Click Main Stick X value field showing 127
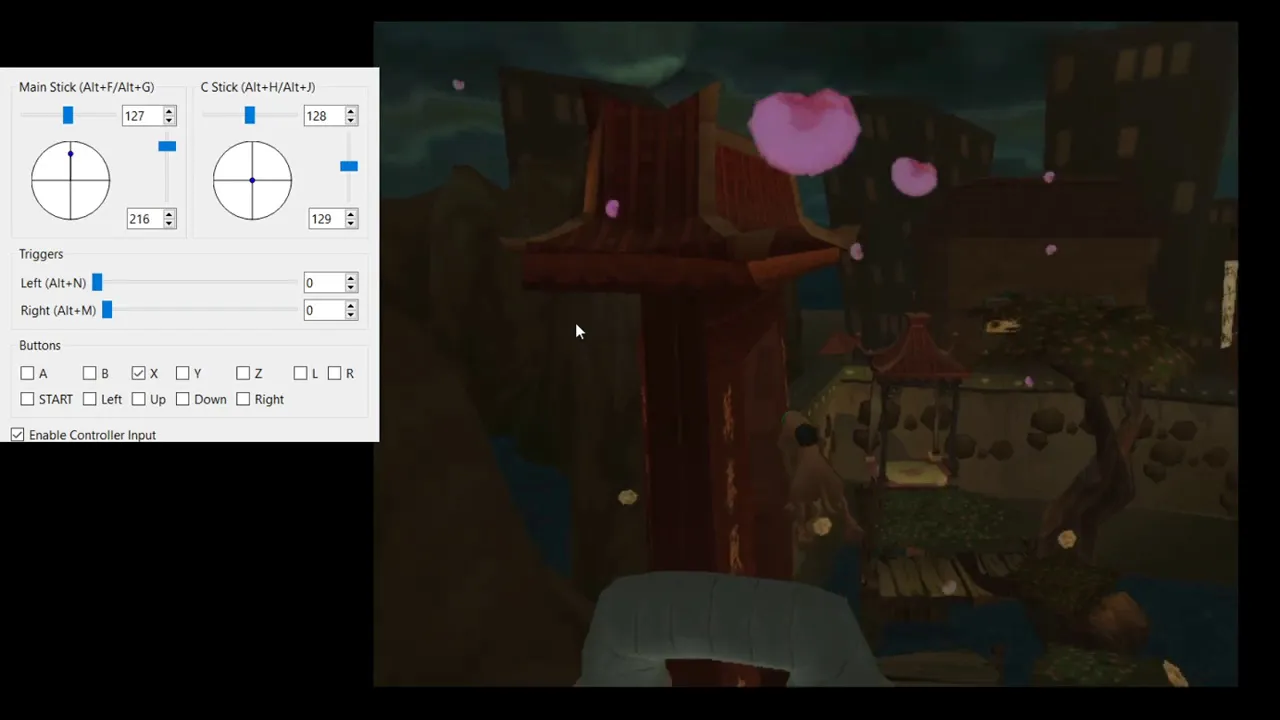 [141, 116]
